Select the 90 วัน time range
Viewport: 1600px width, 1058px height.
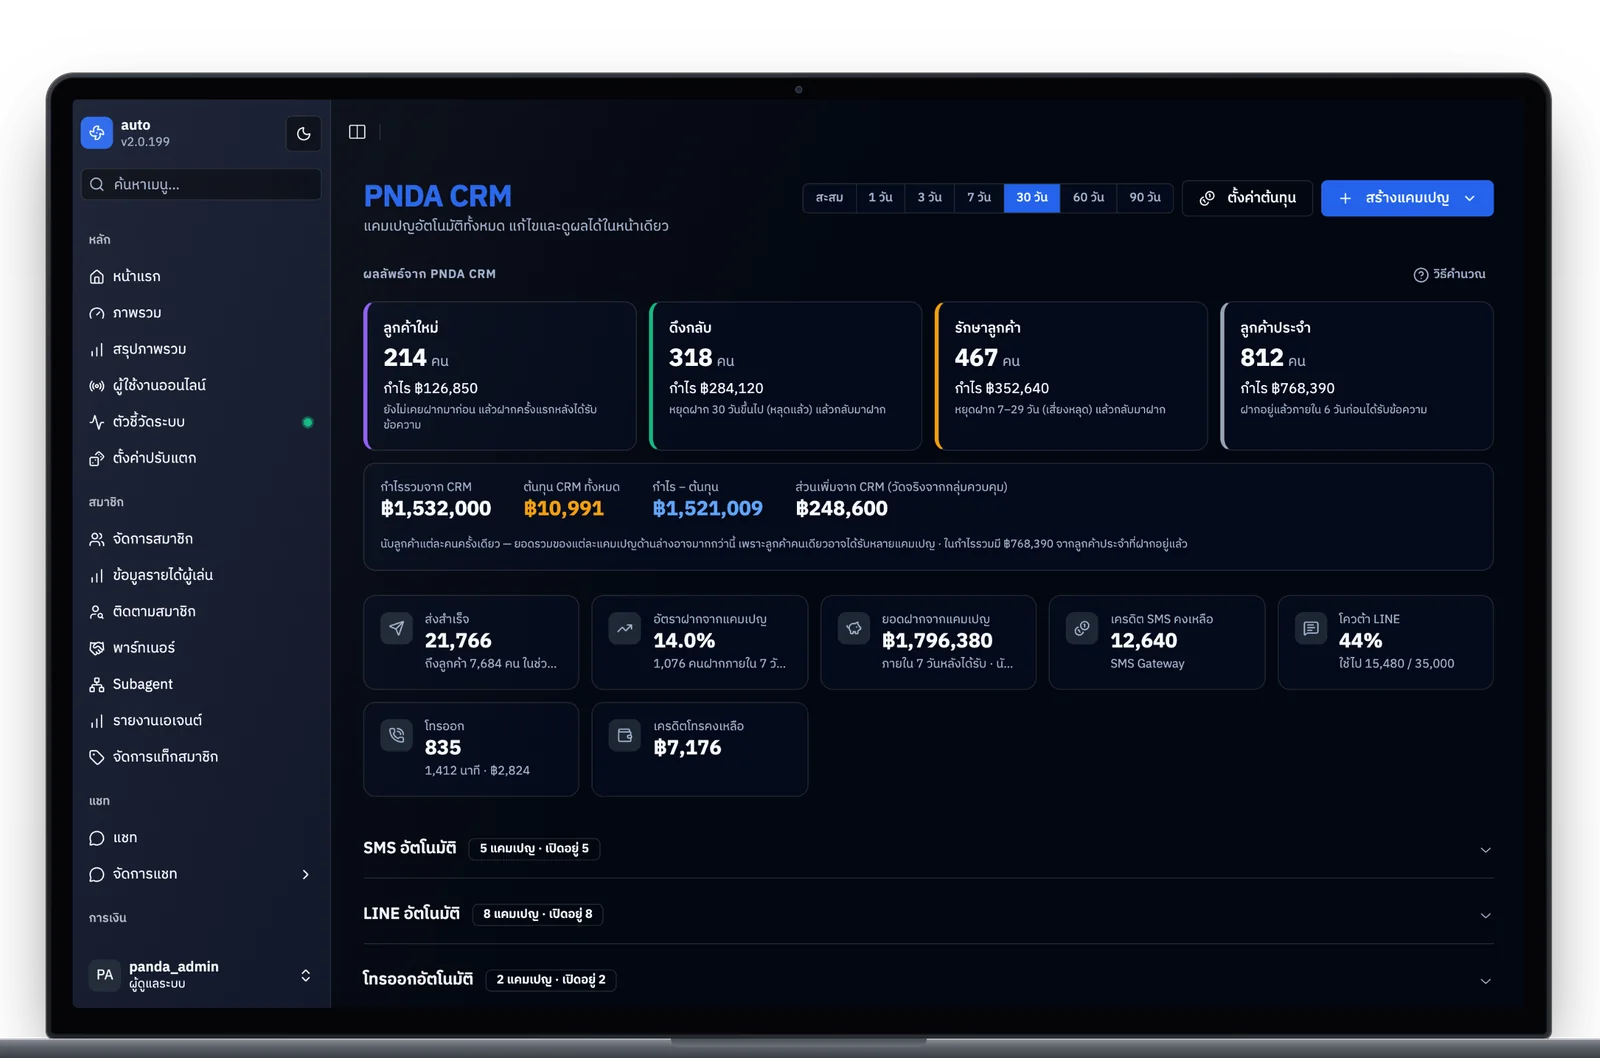1145,198
